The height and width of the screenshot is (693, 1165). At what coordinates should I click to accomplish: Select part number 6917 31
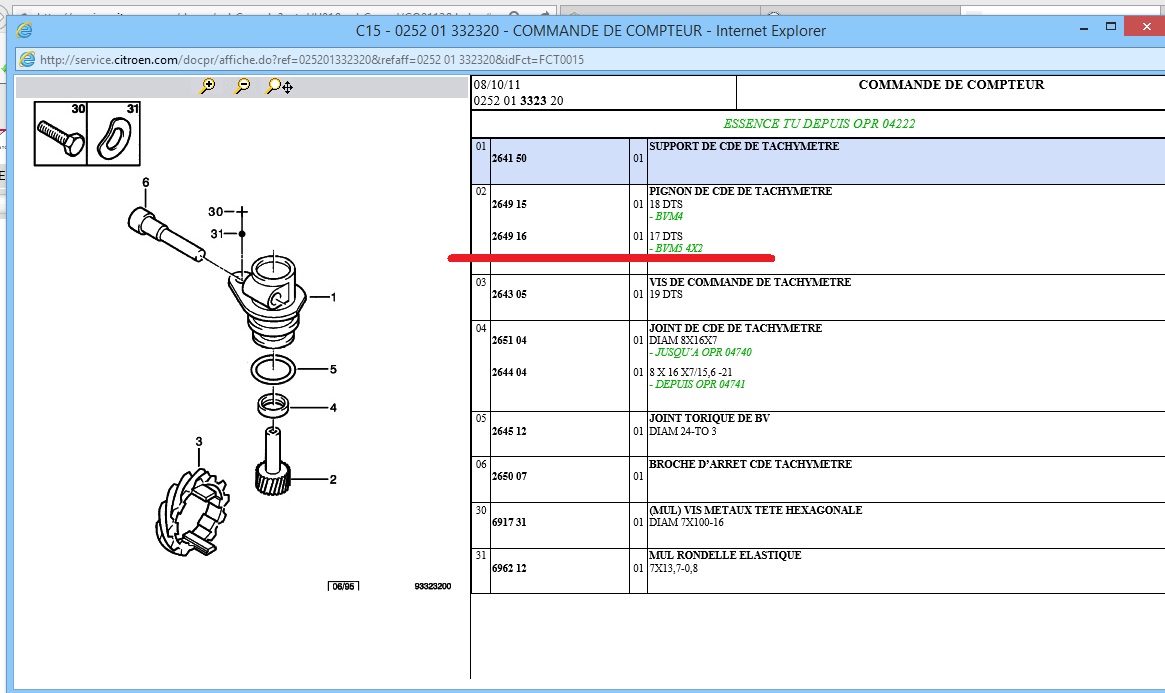[x=509, y=523]
